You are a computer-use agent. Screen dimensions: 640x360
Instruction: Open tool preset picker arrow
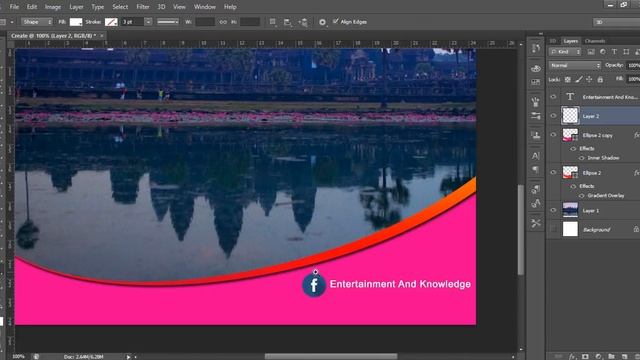coord(12,22)
